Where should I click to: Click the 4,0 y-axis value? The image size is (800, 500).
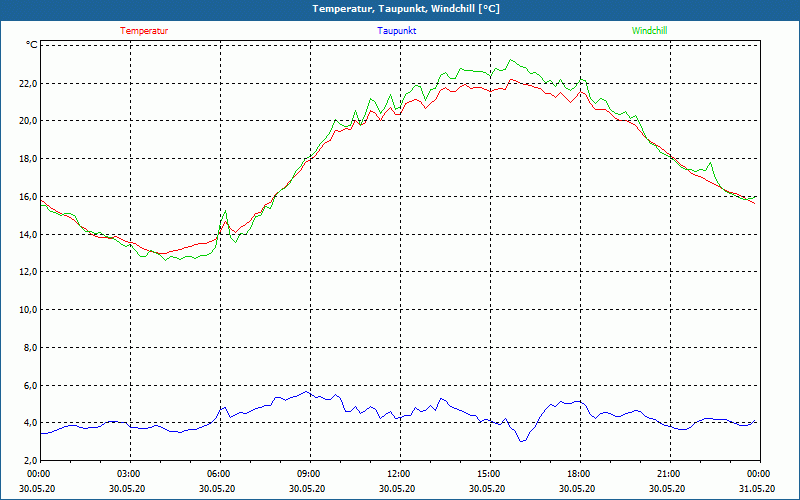30,423
